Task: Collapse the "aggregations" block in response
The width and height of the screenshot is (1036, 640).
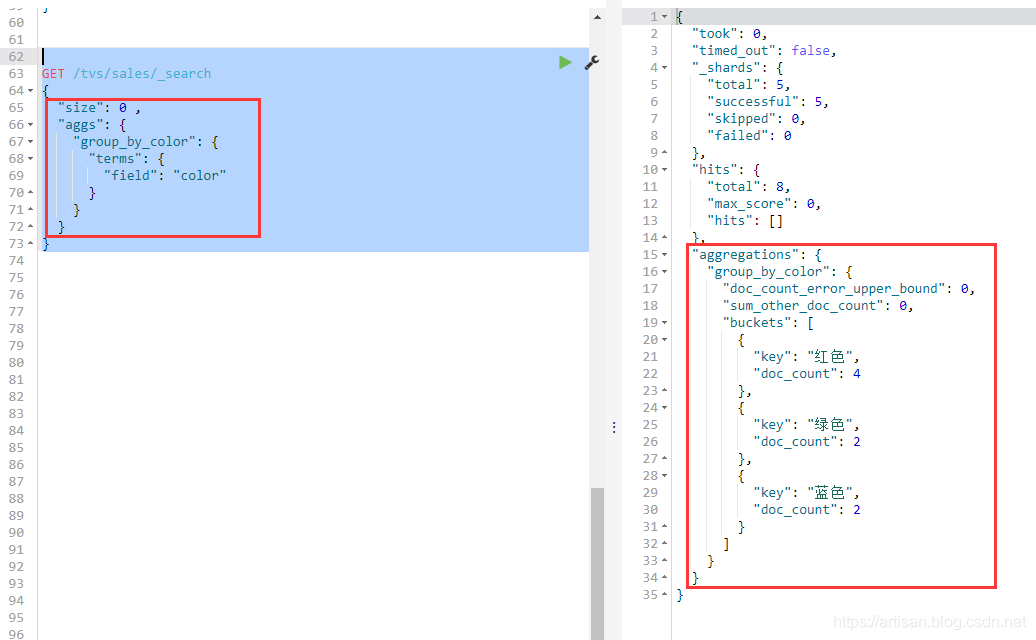Action: click(x=666, y=255)
